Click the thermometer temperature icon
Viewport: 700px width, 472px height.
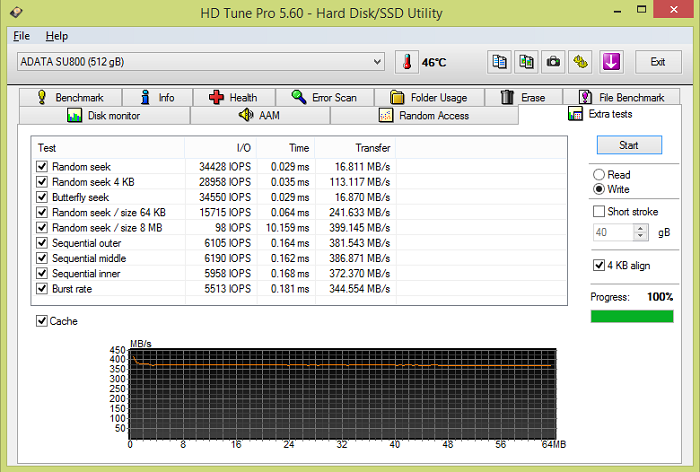click(407, 62)
